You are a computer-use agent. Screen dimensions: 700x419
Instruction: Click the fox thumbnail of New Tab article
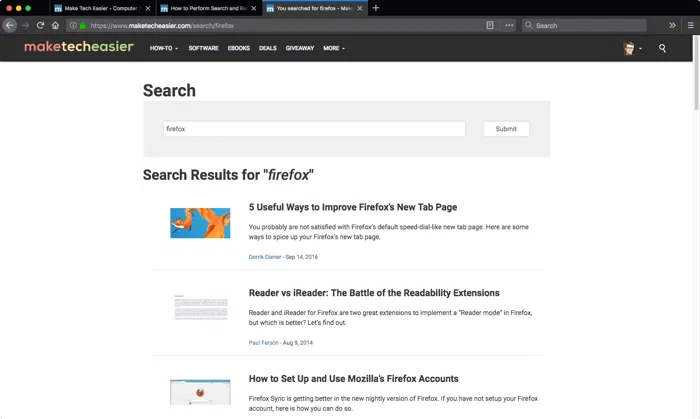[200, 223]
